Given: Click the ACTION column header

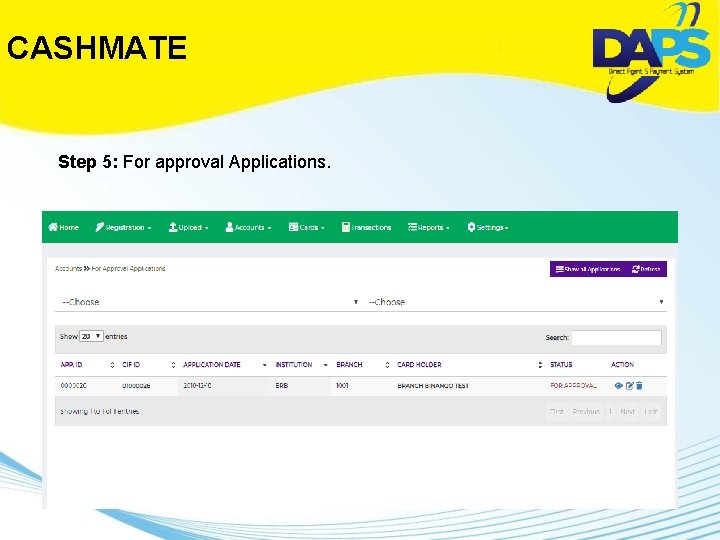Looking at the screenshot, I should click(x=622, y=365).
